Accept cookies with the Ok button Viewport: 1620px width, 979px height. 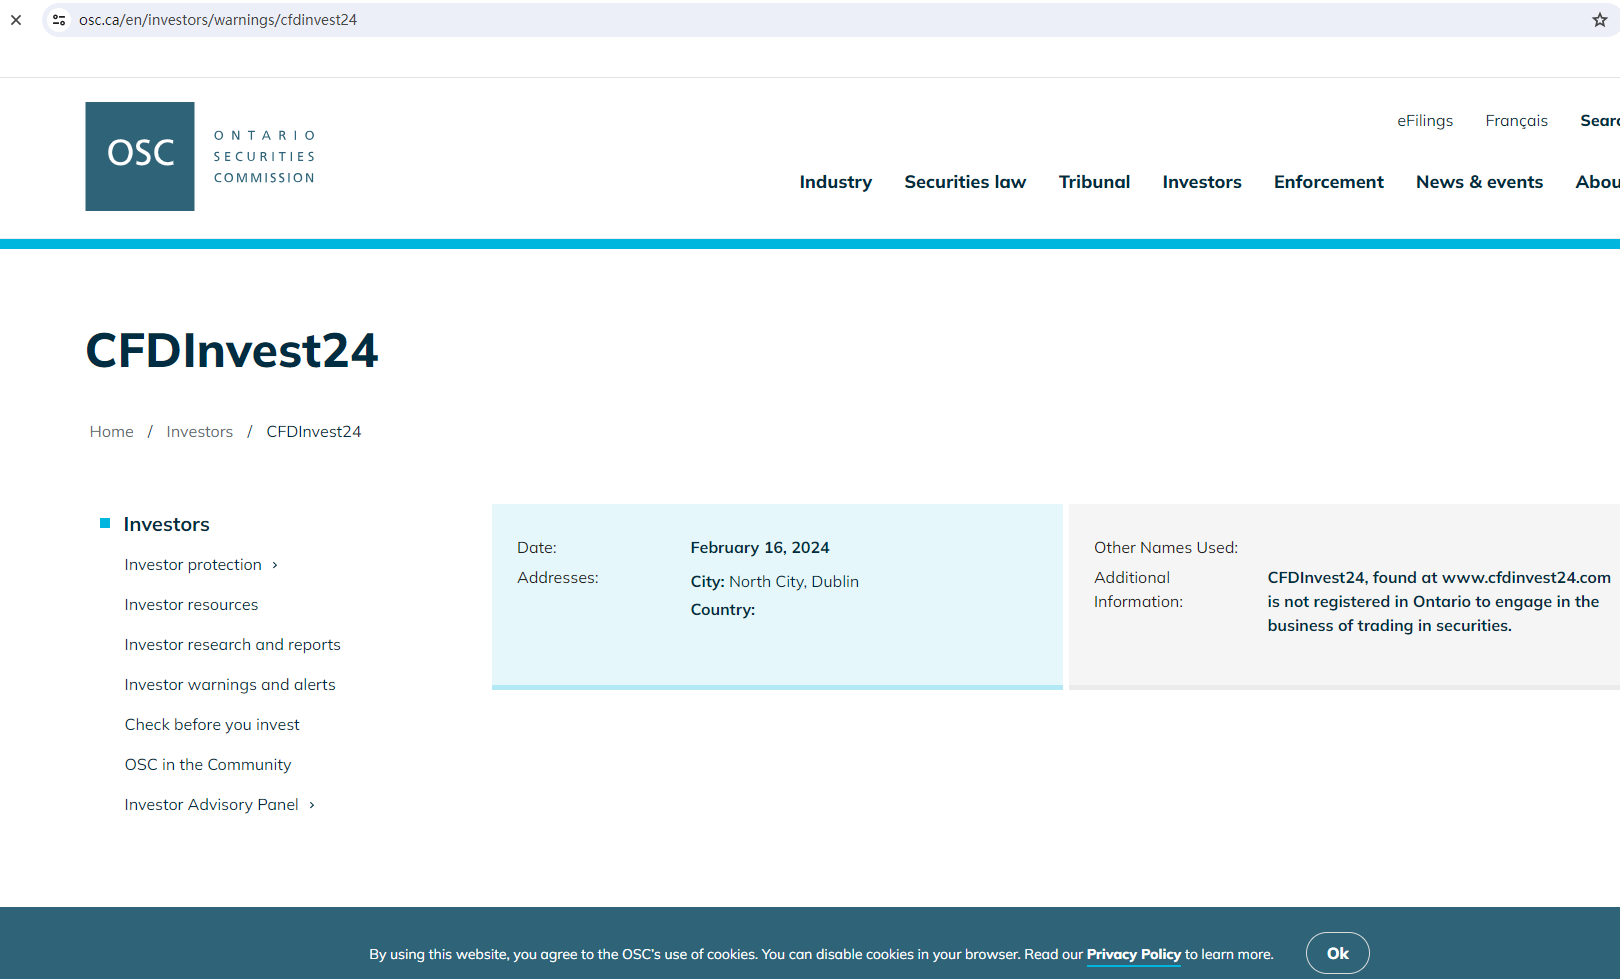coord(1337,953)
